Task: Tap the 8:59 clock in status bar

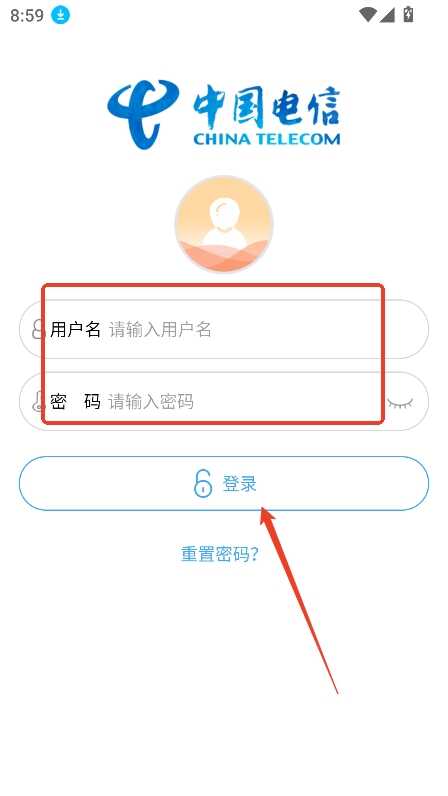Action: click(x=27, y=15)
